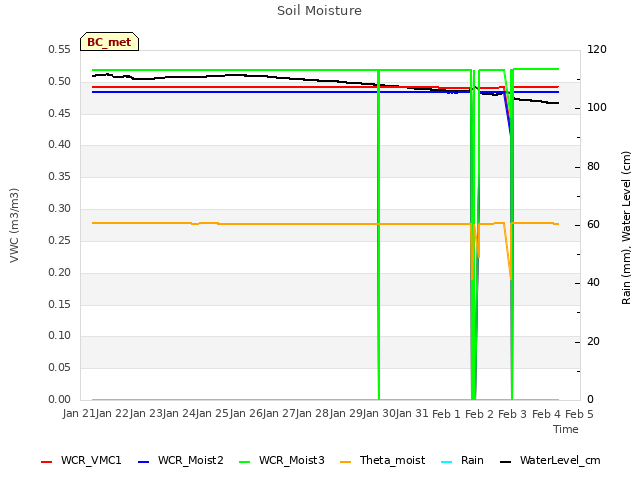This screenshot has height=480, width=640.
Task: Click the green spike at Jan 30
Action: (379, 235)
